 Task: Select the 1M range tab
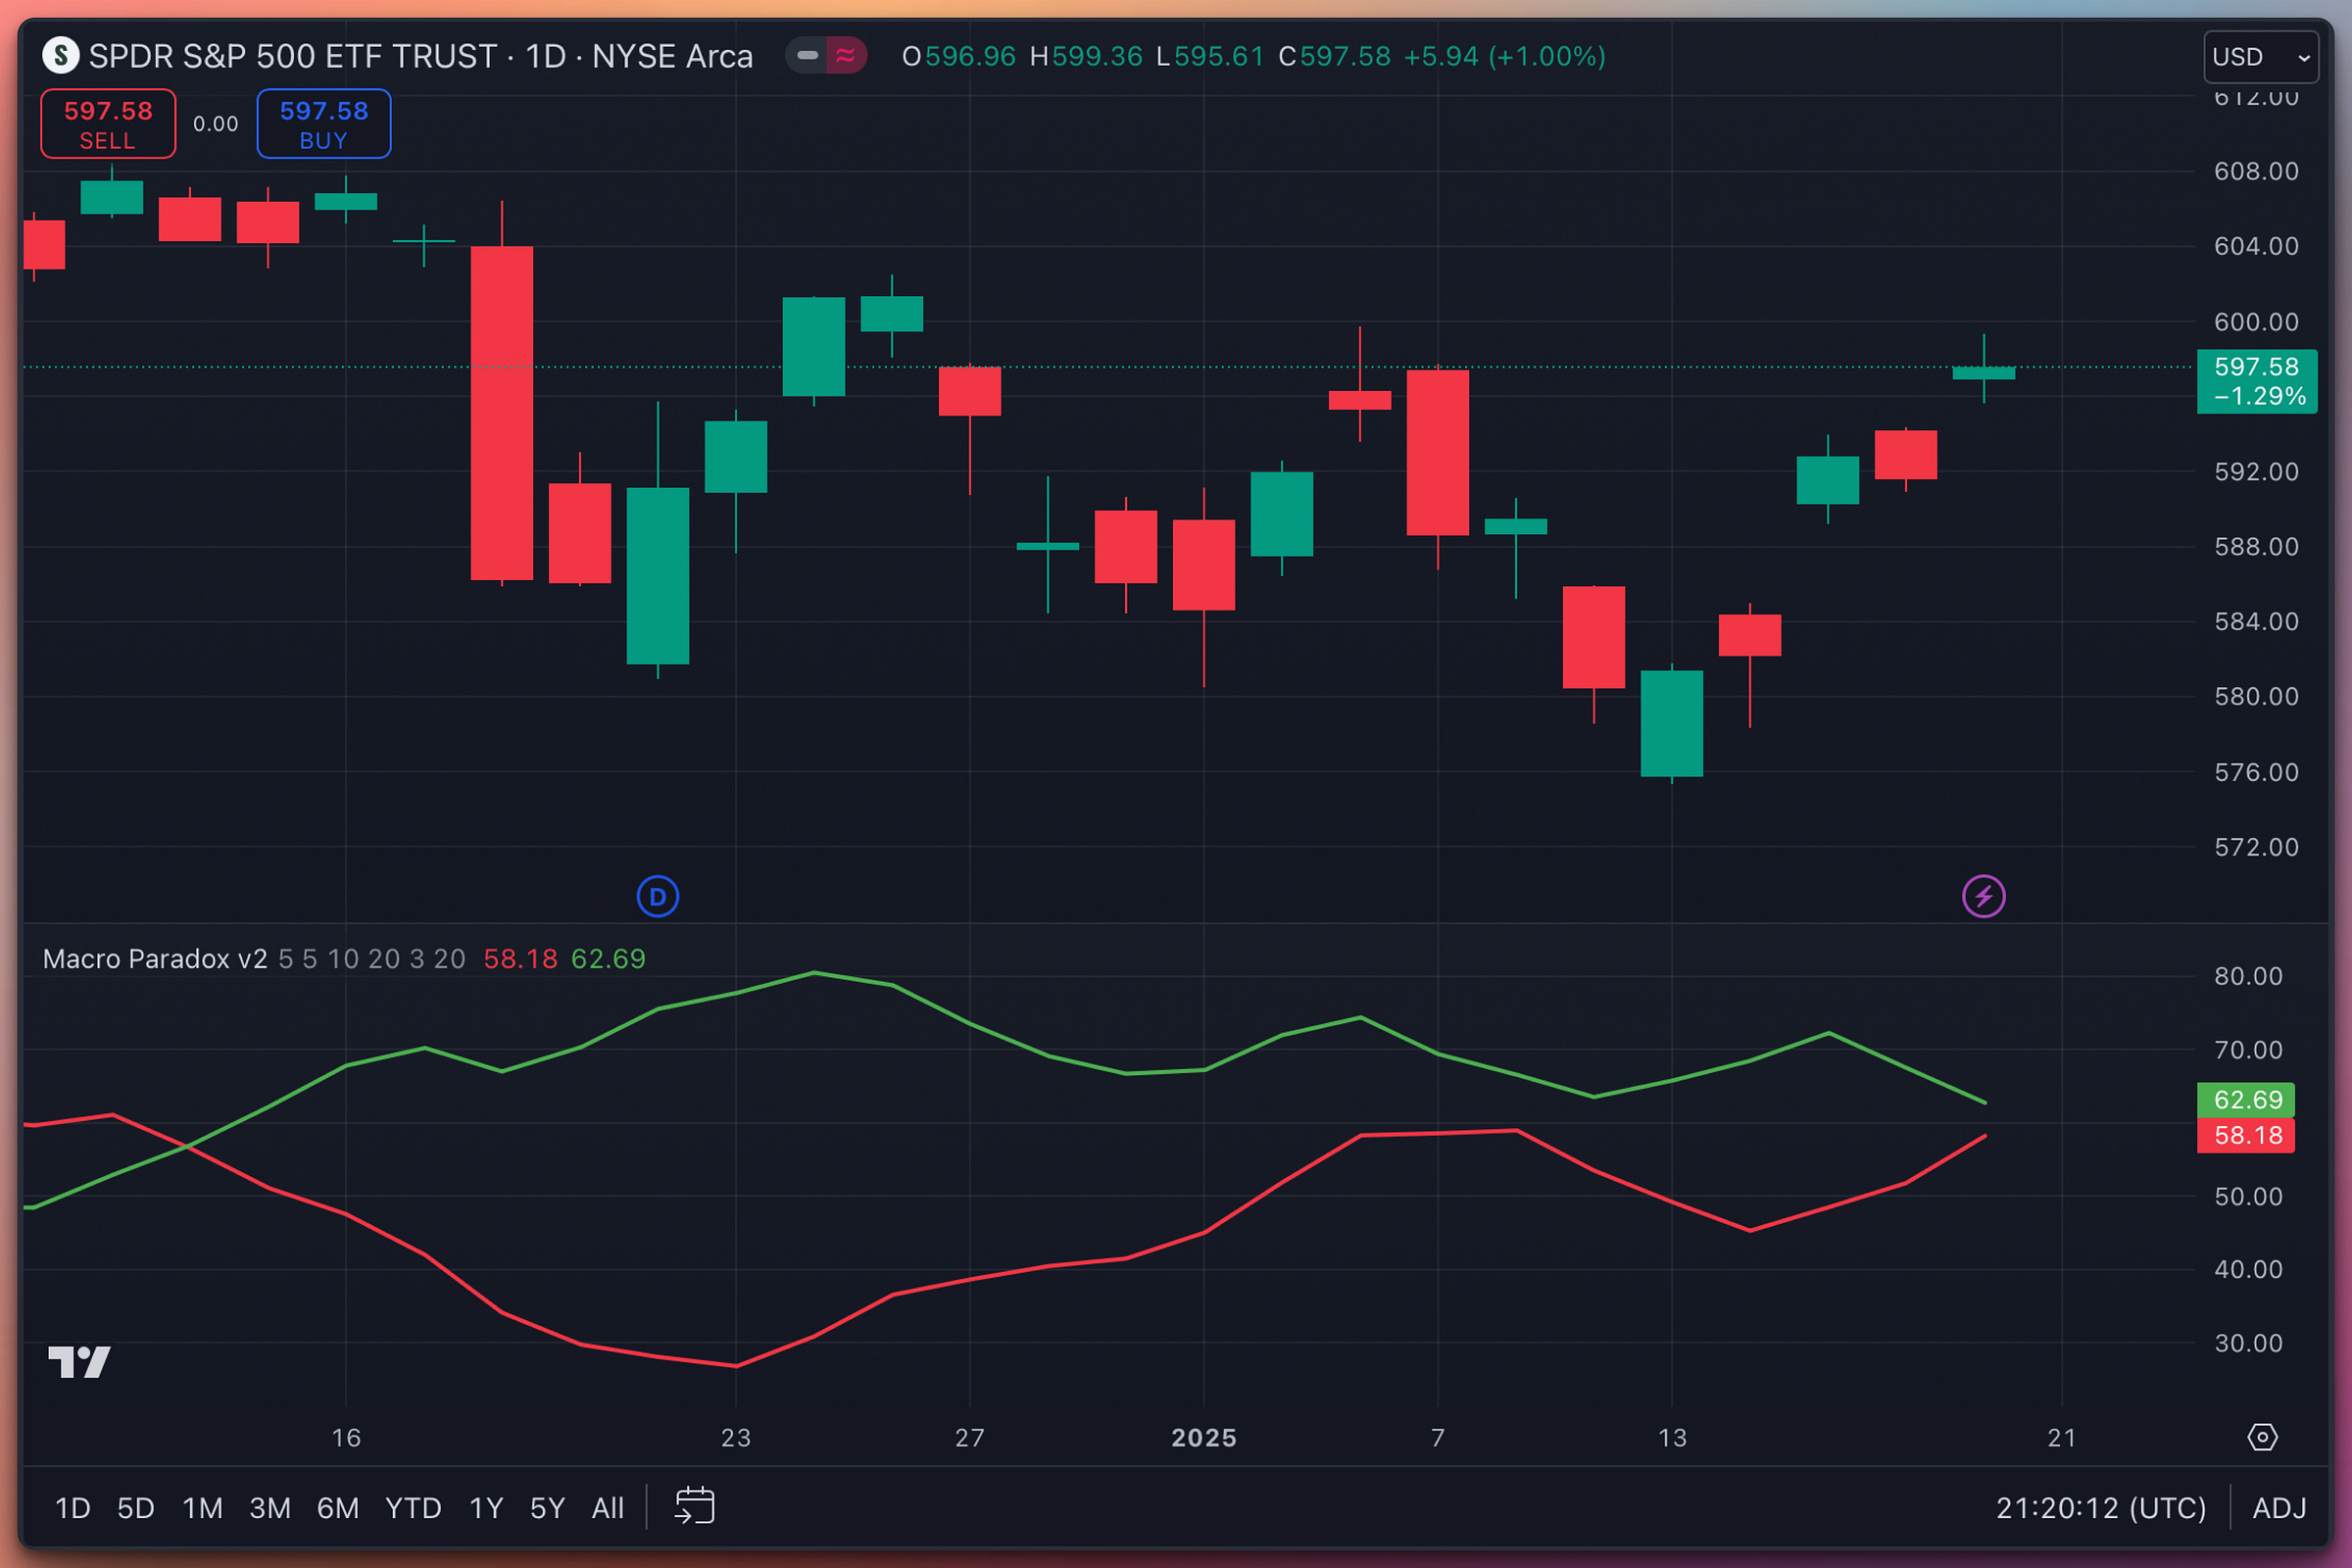203,1508
